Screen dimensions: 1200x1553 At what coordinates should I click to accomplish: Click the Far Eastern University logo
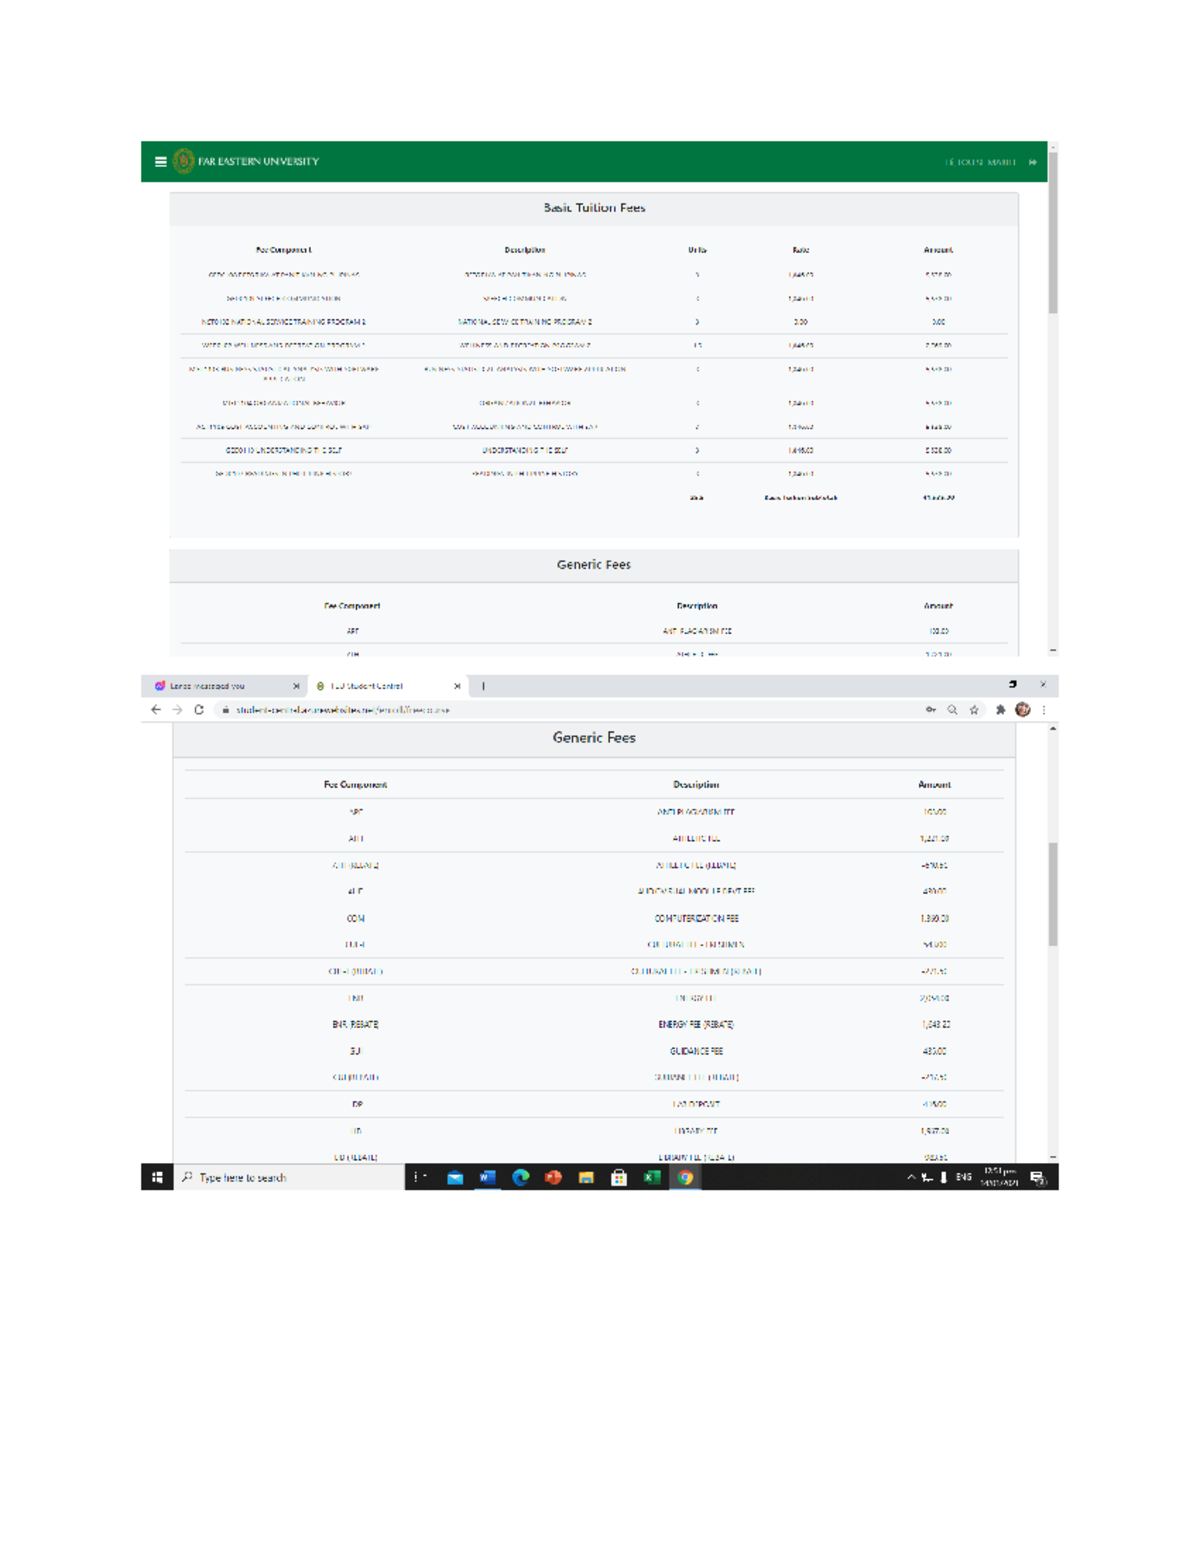point(183,161)
